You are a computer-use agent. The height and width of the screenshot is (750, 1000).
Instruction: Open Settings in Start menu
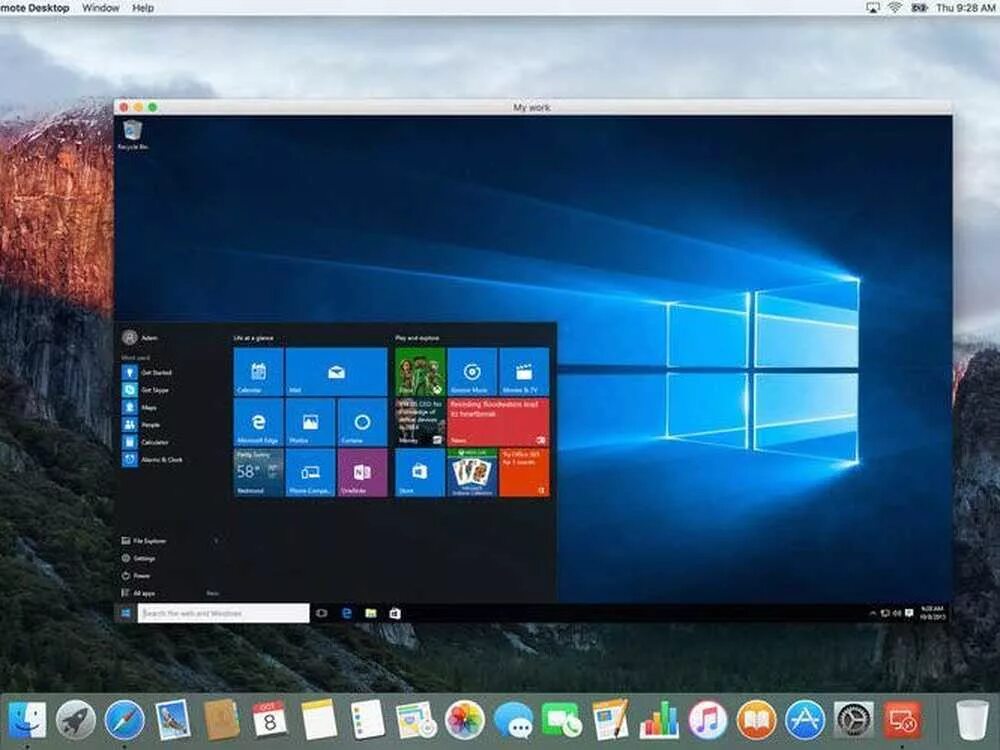pyautogui.click(x=138, y=558)
